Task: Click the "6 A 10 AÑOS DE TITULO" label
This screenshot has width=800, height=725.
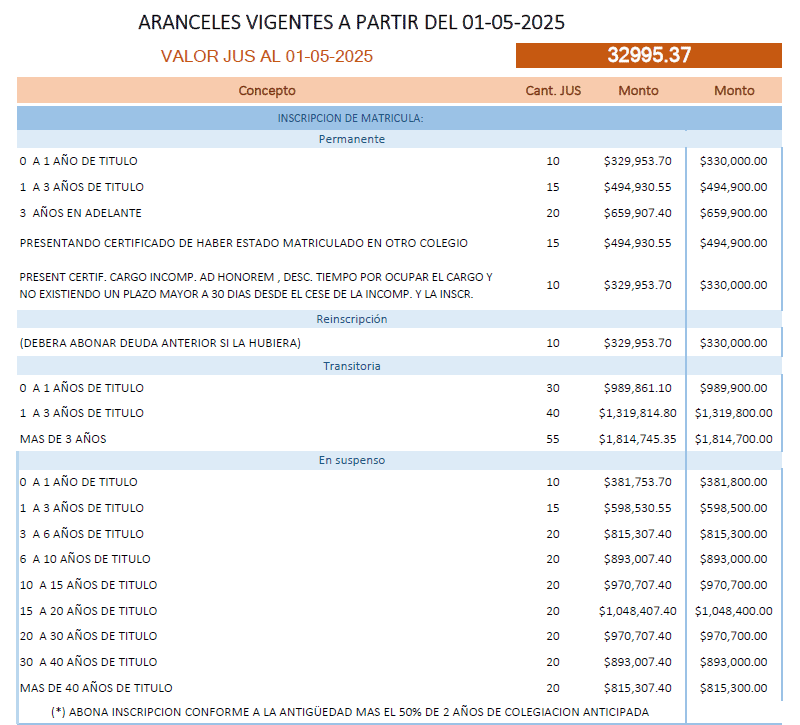Action: point(85,559)
